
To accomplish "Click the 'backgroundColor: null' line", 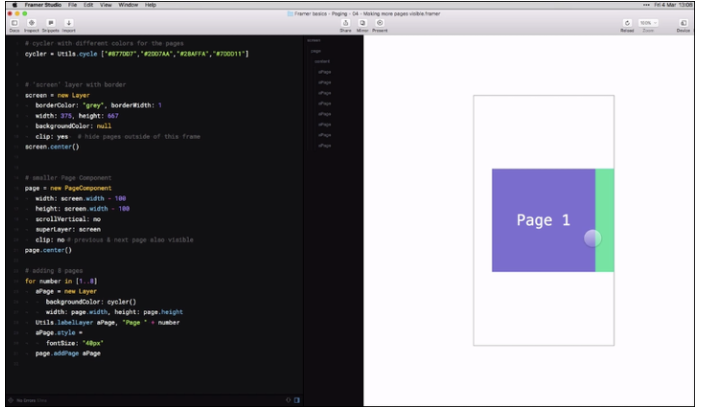I will 73,126.
